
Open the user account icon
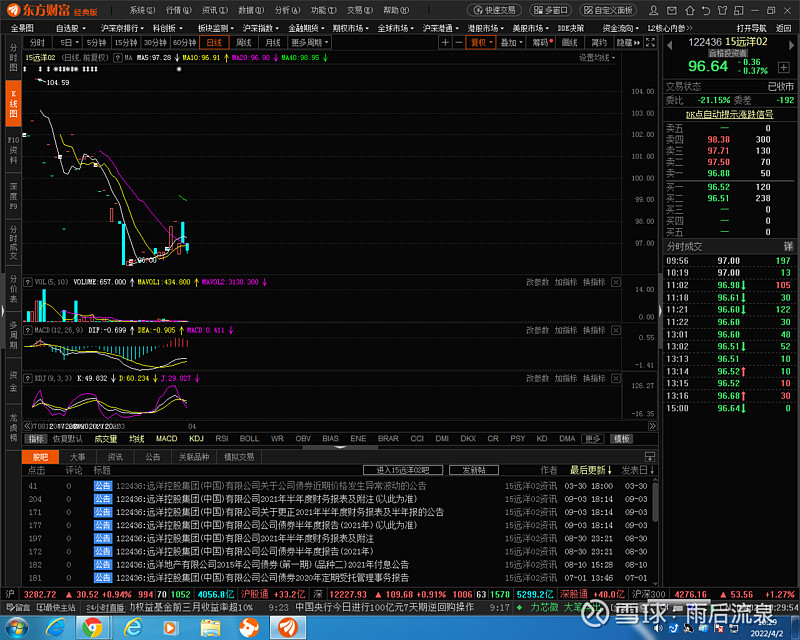click(654, 10)
